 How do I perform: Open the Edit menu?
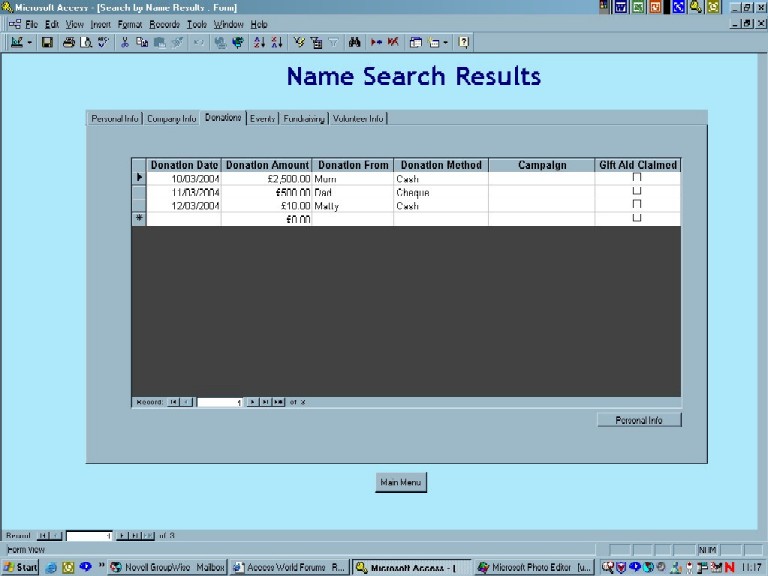[51, 24]
